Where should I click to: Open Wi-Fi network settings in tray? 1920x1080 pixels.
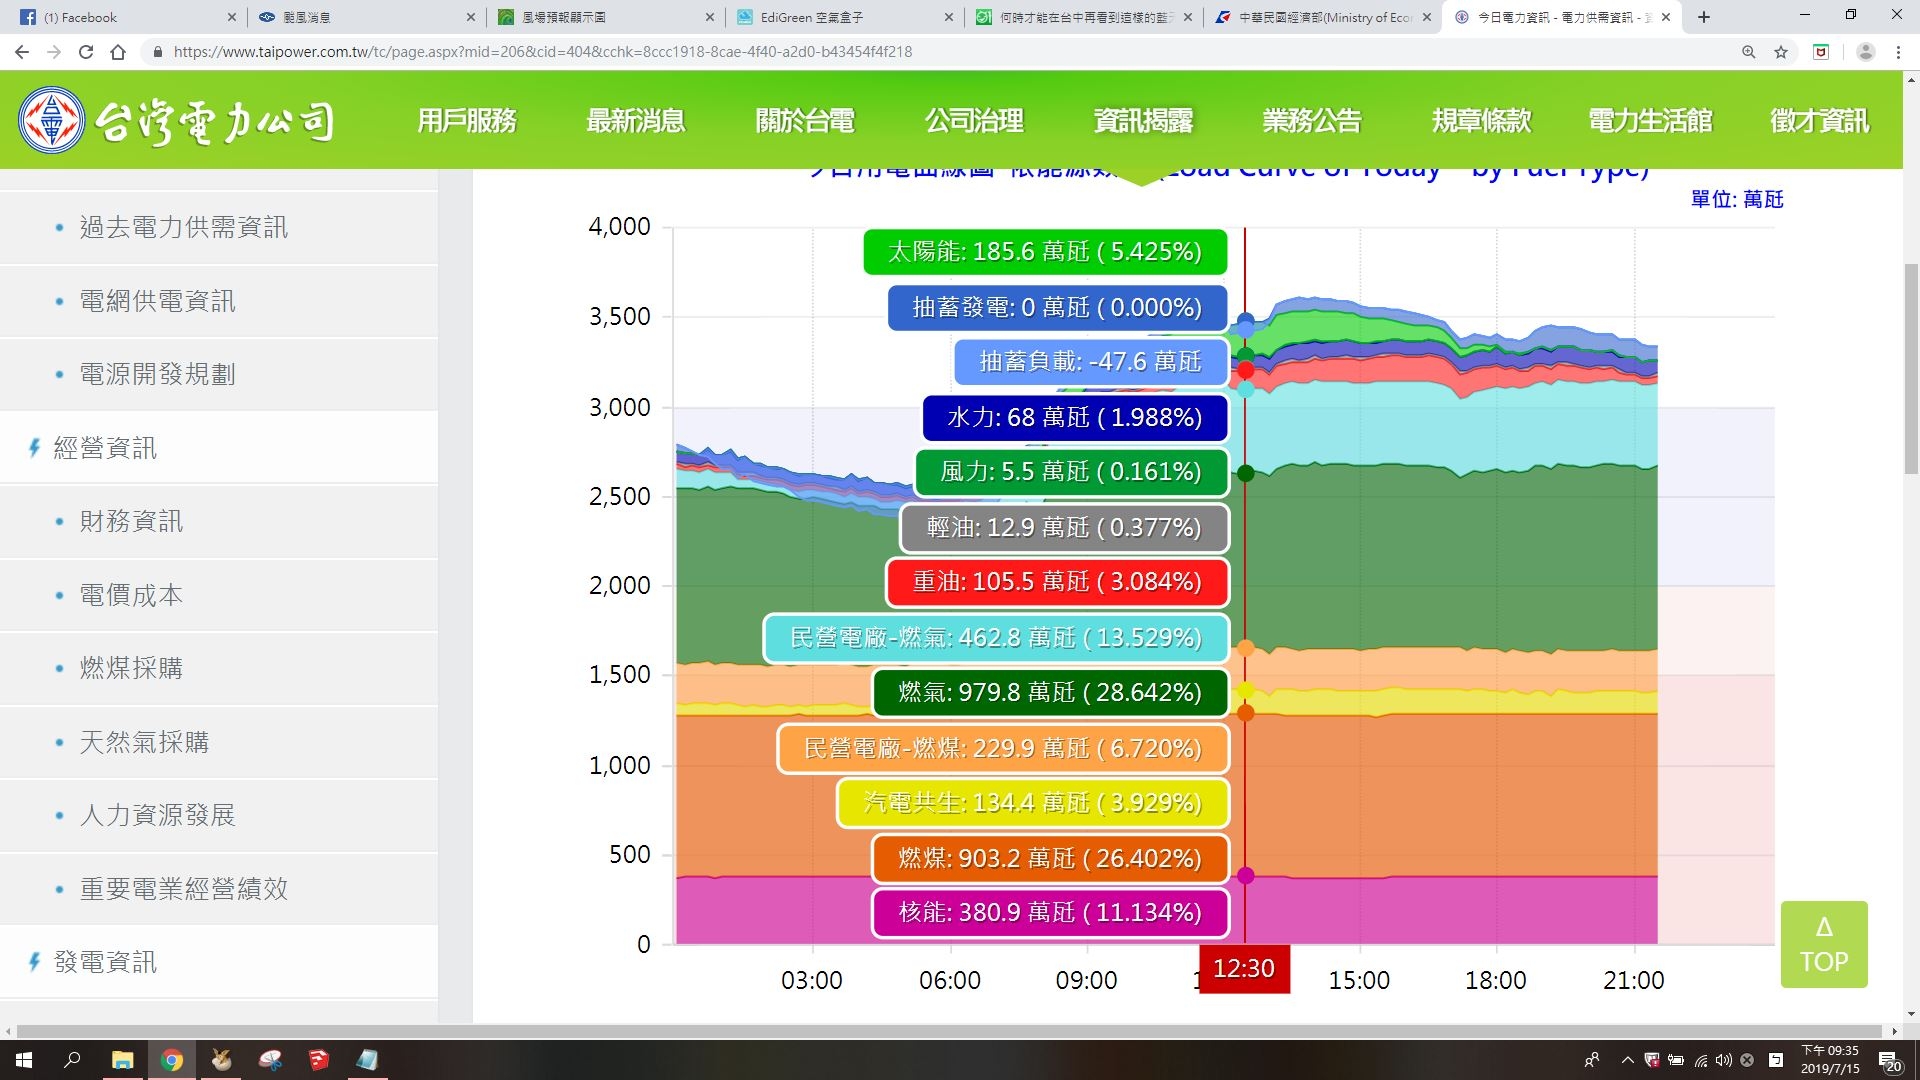[x=1700, y=1060]
